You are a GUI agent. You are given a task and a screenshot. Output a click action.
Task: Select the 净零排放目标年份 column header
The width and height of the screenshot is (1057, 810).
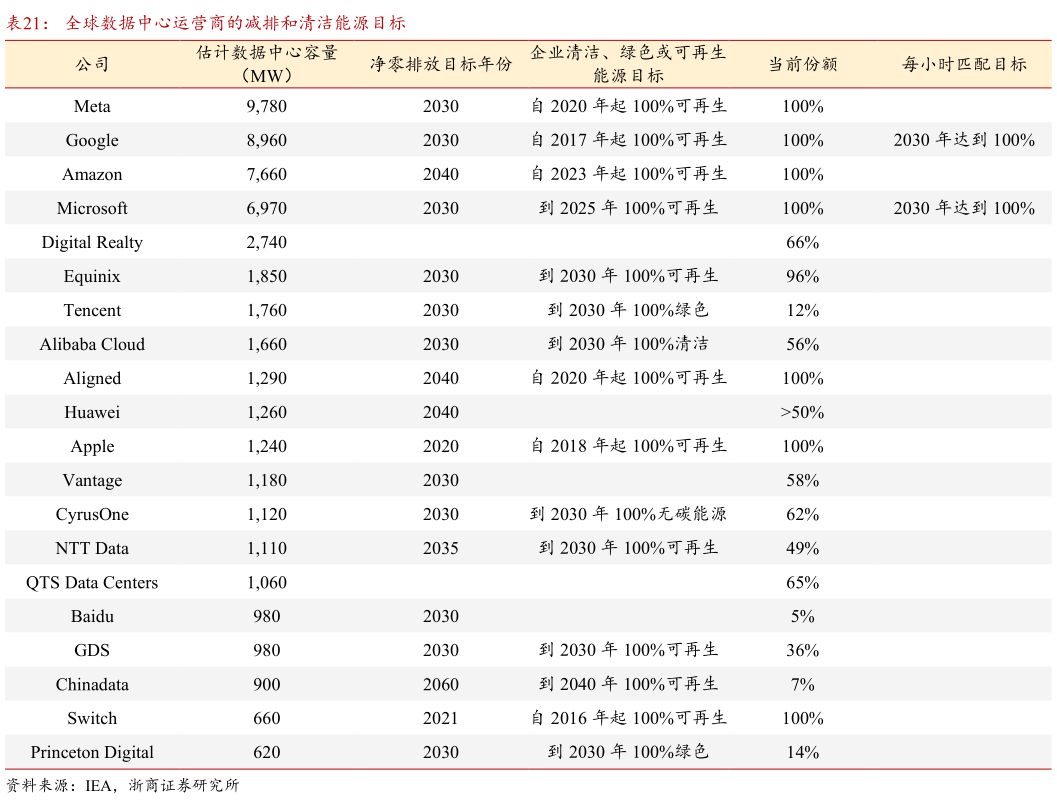[441, 64]
